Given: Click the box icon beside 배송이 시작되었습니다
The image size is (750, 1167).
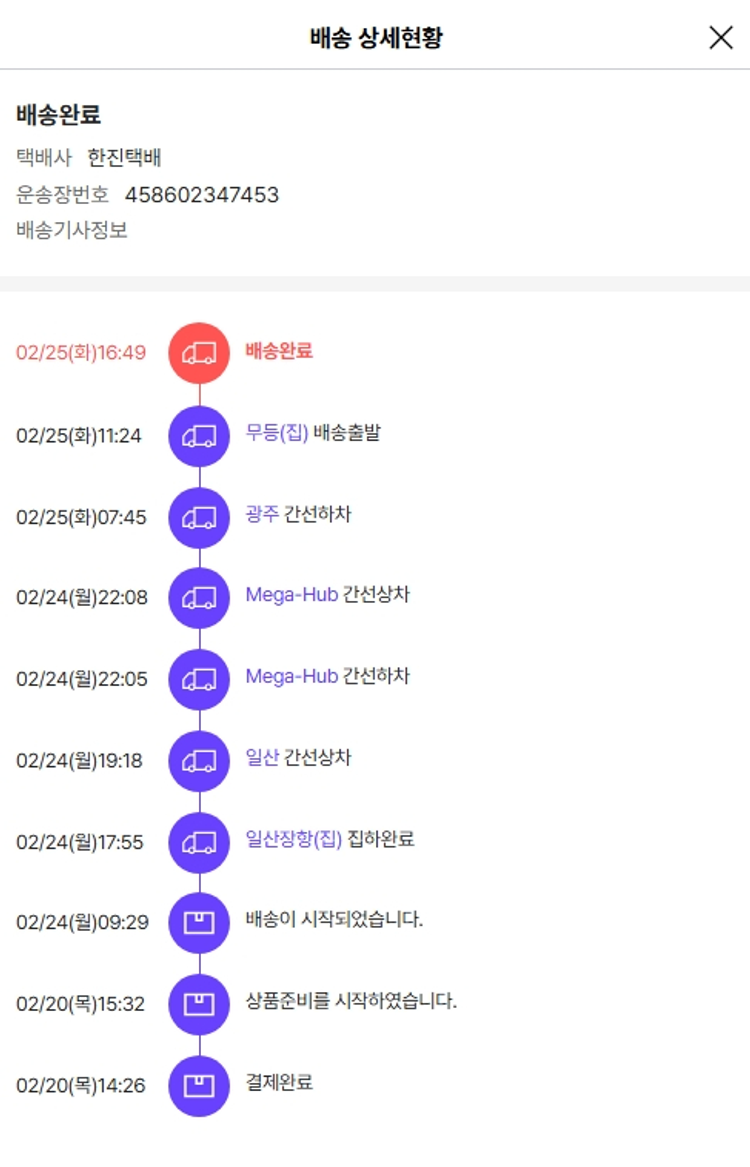Looking at the screenshot, I should [199, 922].
